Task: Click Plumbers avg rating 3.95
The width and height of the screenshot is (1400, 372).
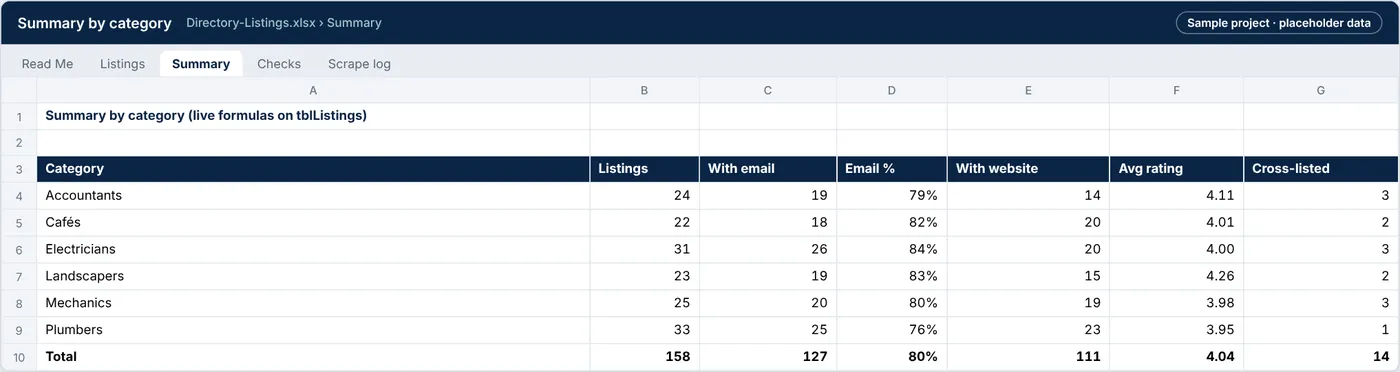Action: coord(1176,330)
